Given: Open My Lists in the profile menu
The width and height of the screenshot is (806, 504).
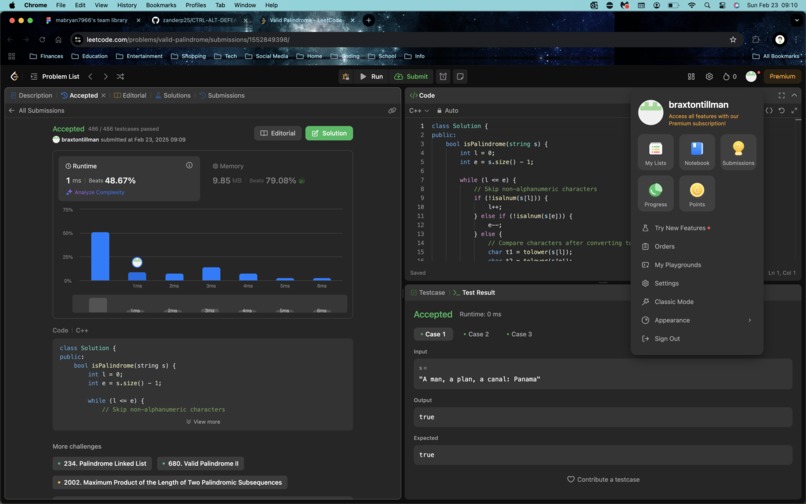Looking at the screenshot, I should click(x=655, y=152).
